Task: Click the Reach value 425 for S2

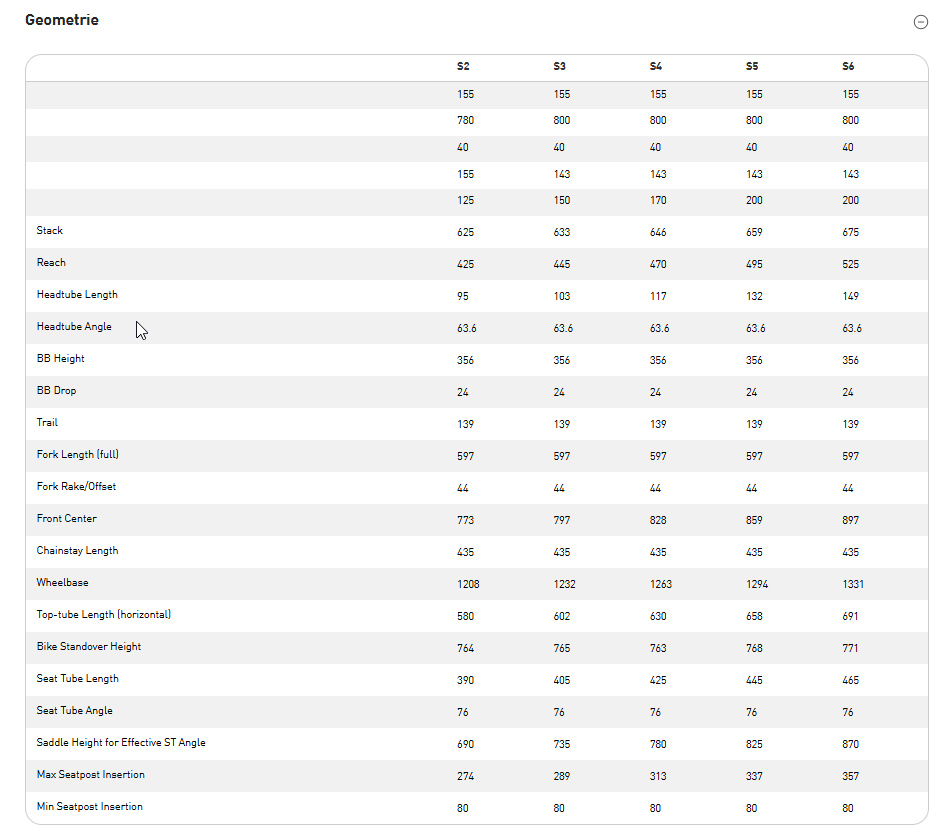Action: tap(465, 264)
